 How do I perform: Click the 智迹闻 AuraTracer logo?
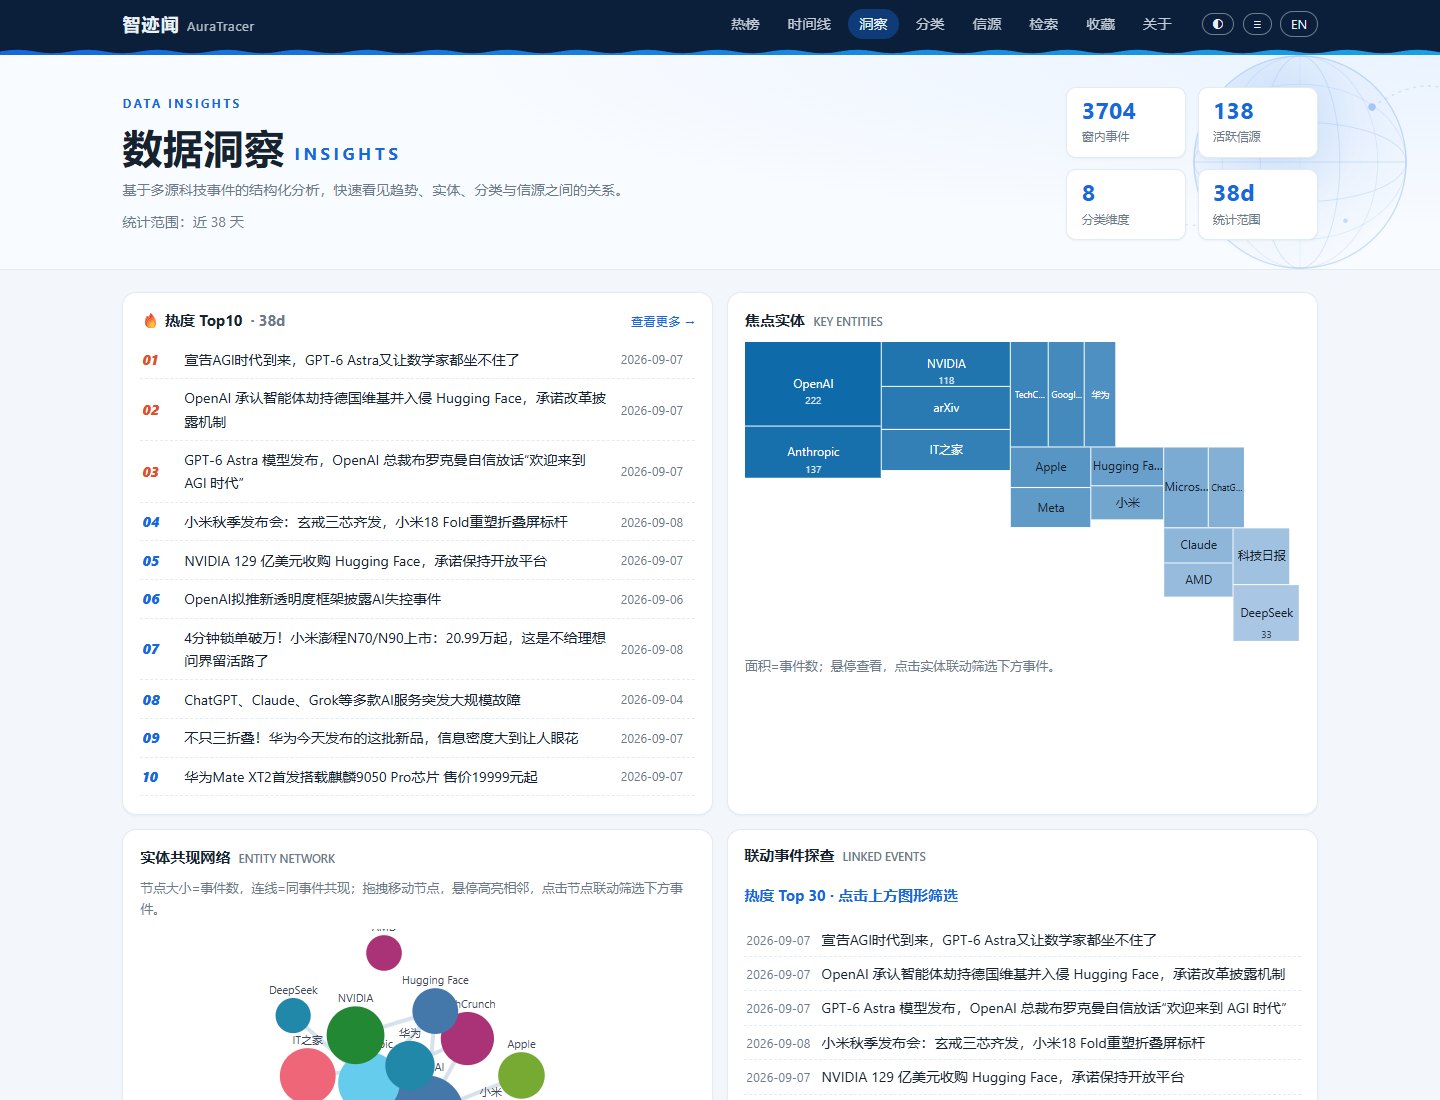(x=188, y=25)
